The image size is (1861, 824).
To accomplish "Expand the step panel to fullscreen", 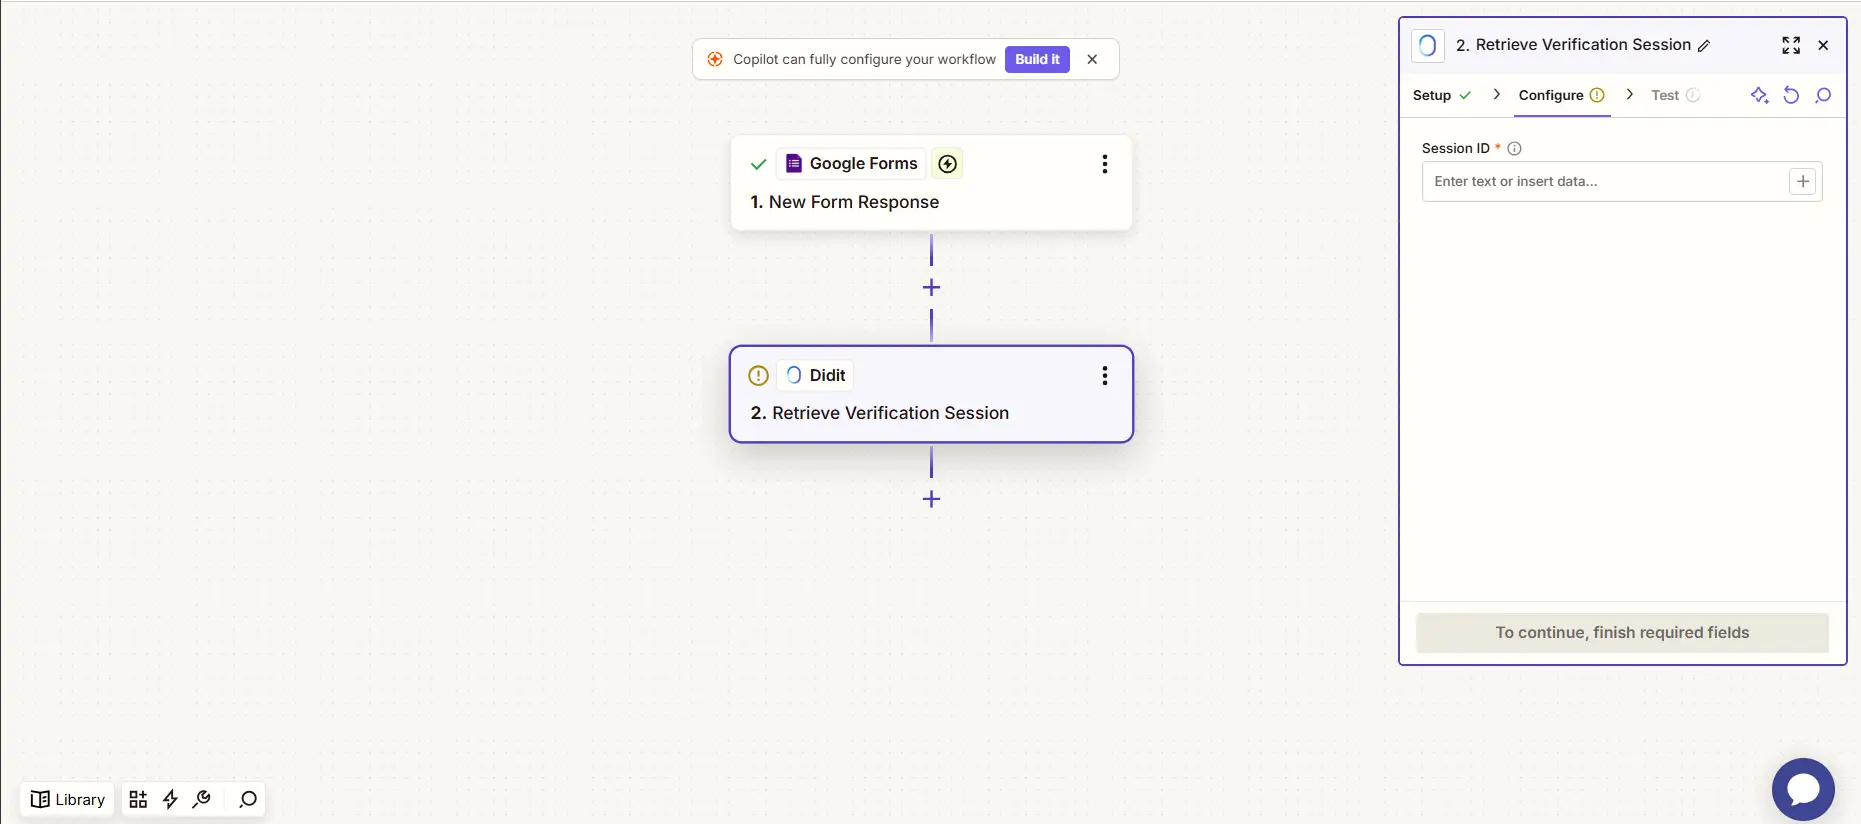I will (x=1791, y=45).
